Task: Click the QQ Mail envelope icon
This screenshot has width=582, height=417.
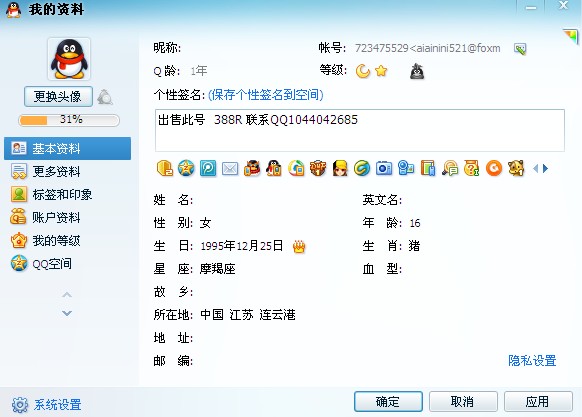Action: click(230, 169)
